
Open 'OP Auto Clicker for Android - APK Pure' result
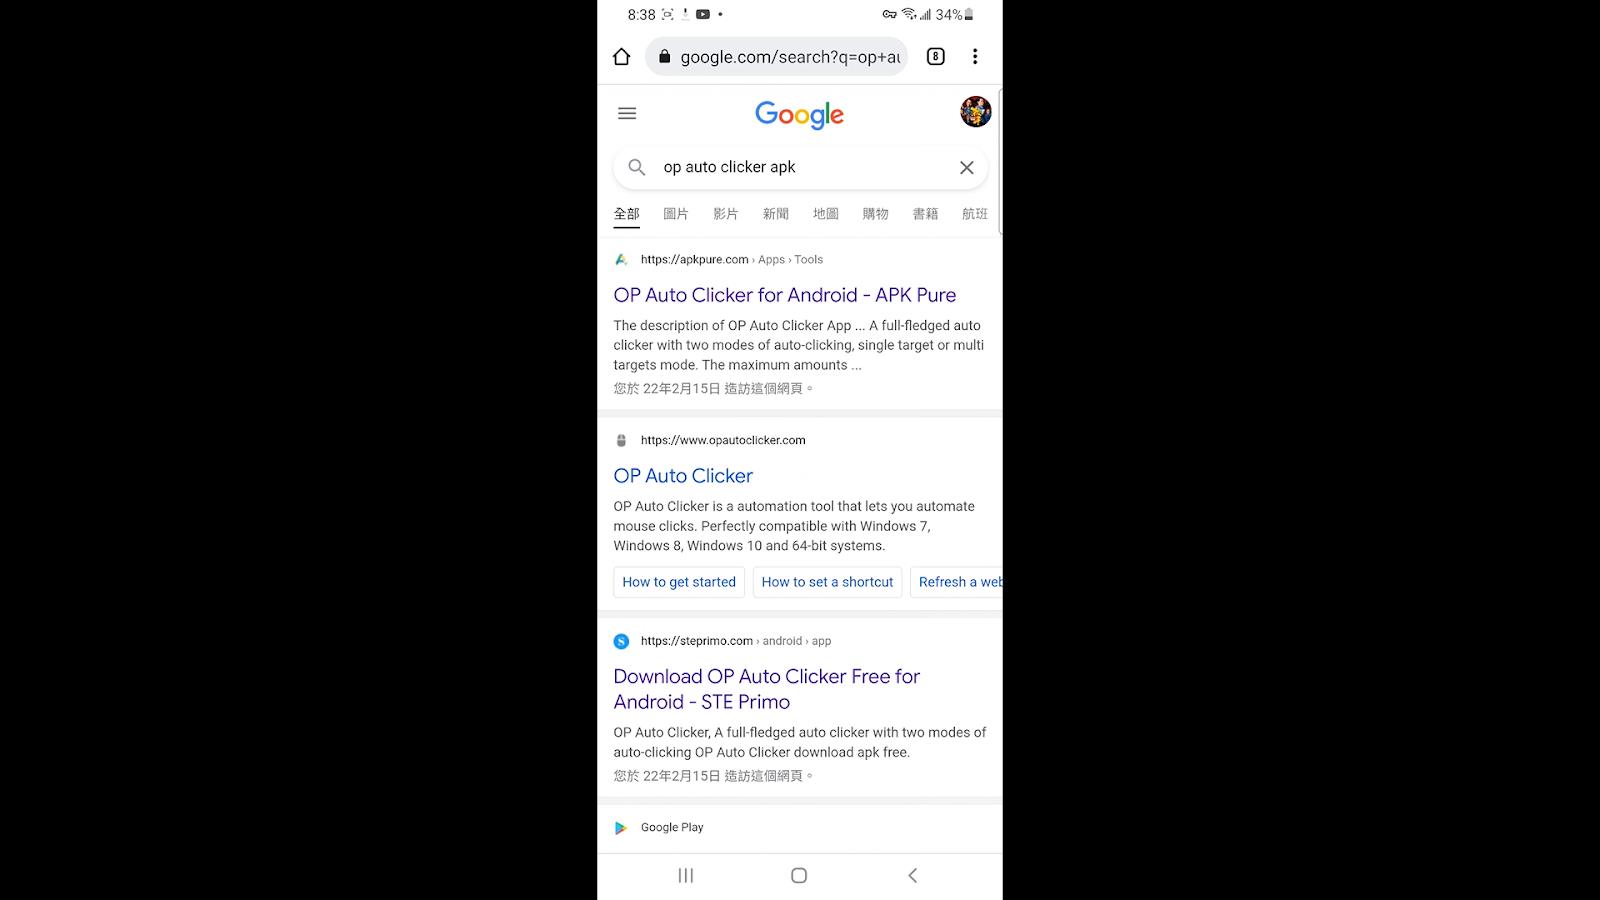[785, 295]
